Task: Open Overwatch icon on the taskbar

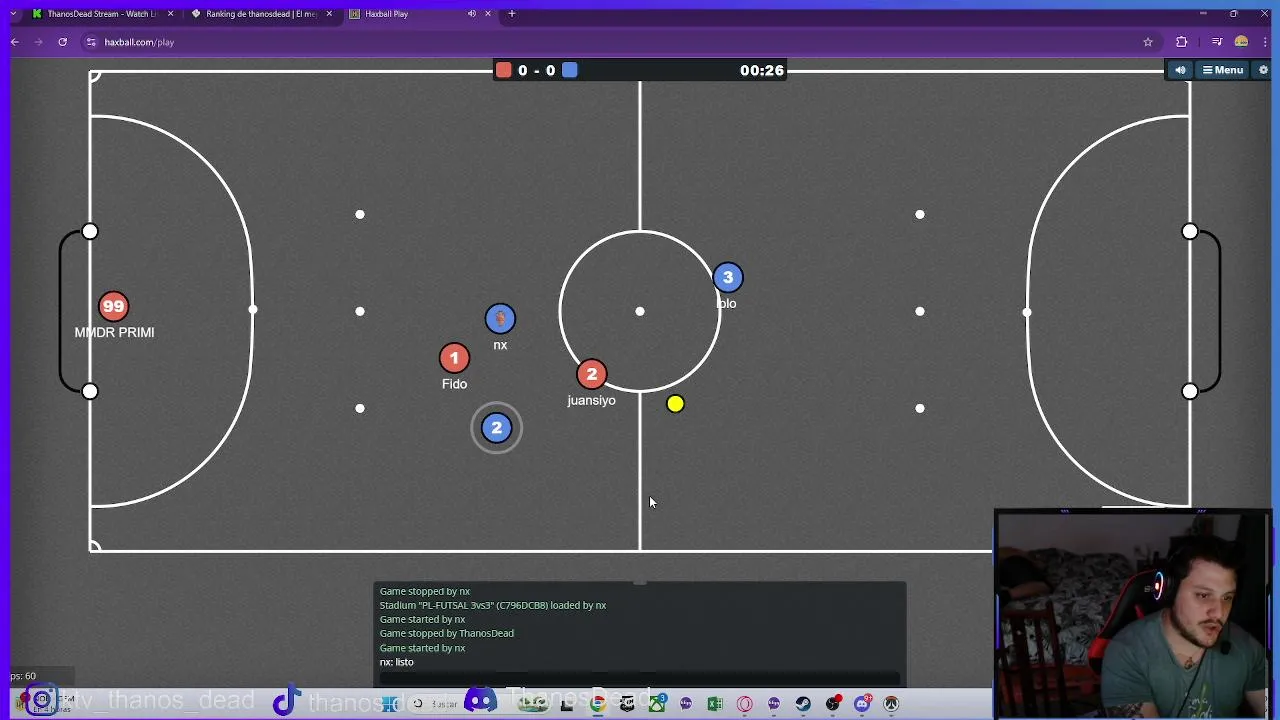Action: coord(891,704)
